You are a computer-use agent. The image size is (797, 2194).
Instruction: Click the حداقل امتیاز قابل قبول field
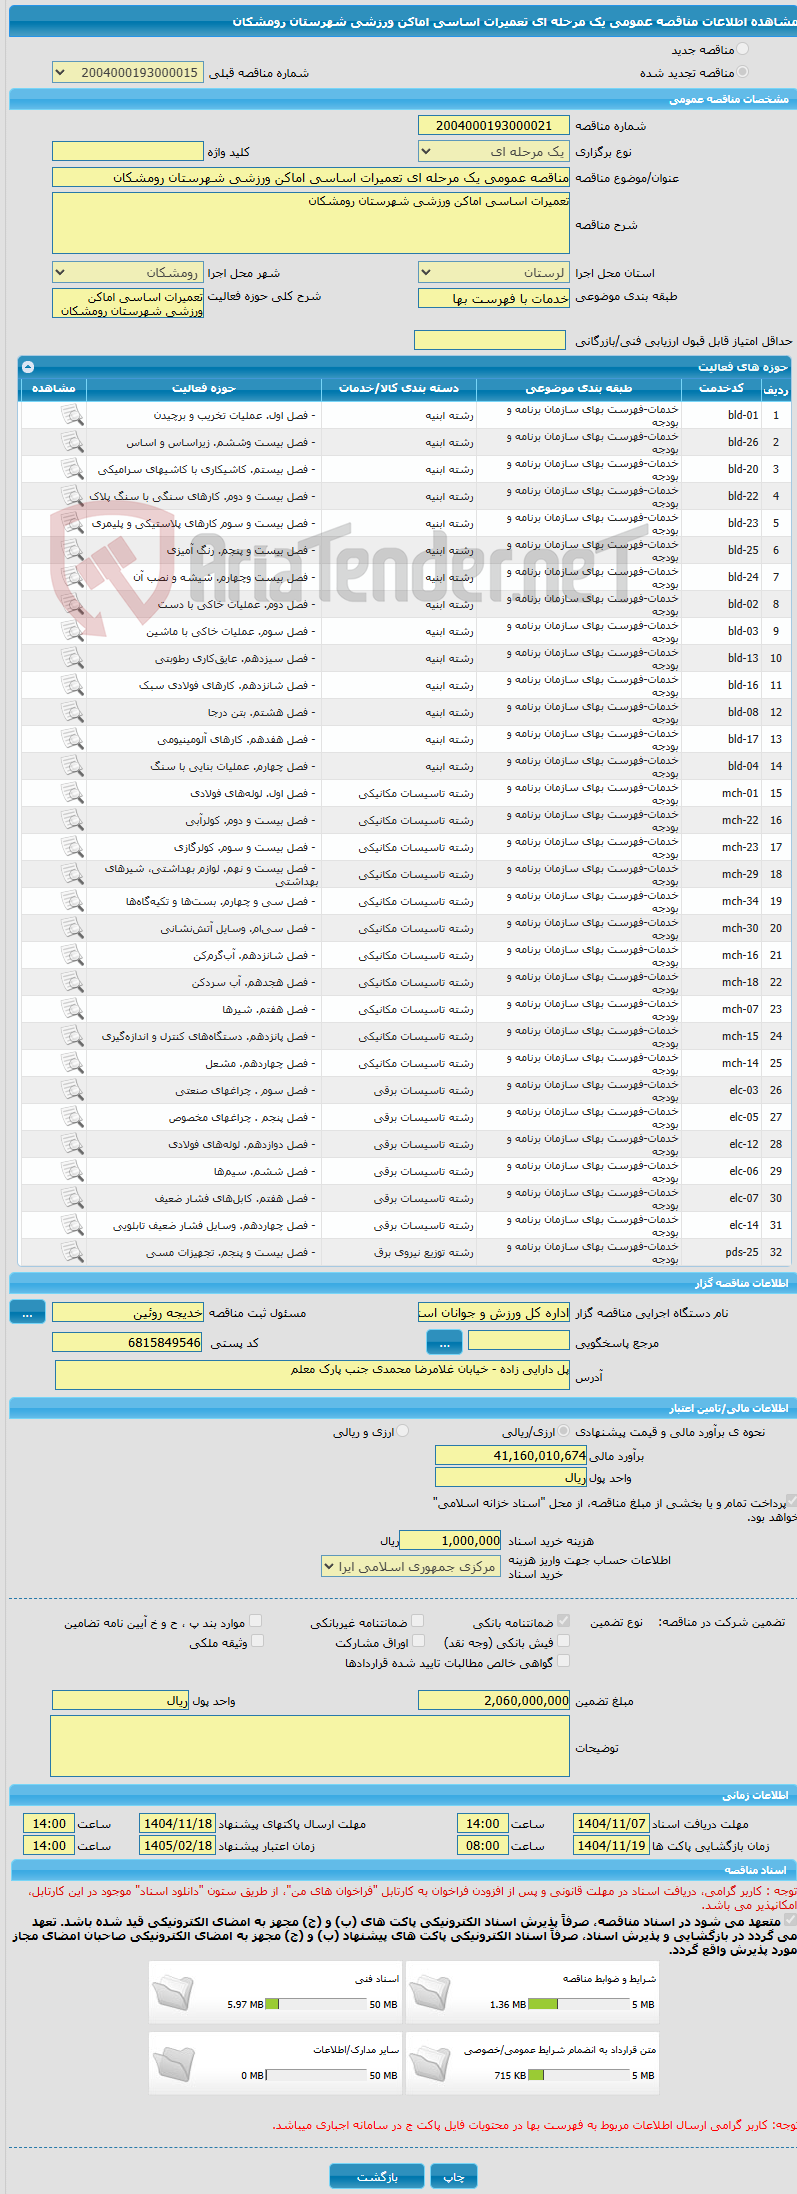490,340
